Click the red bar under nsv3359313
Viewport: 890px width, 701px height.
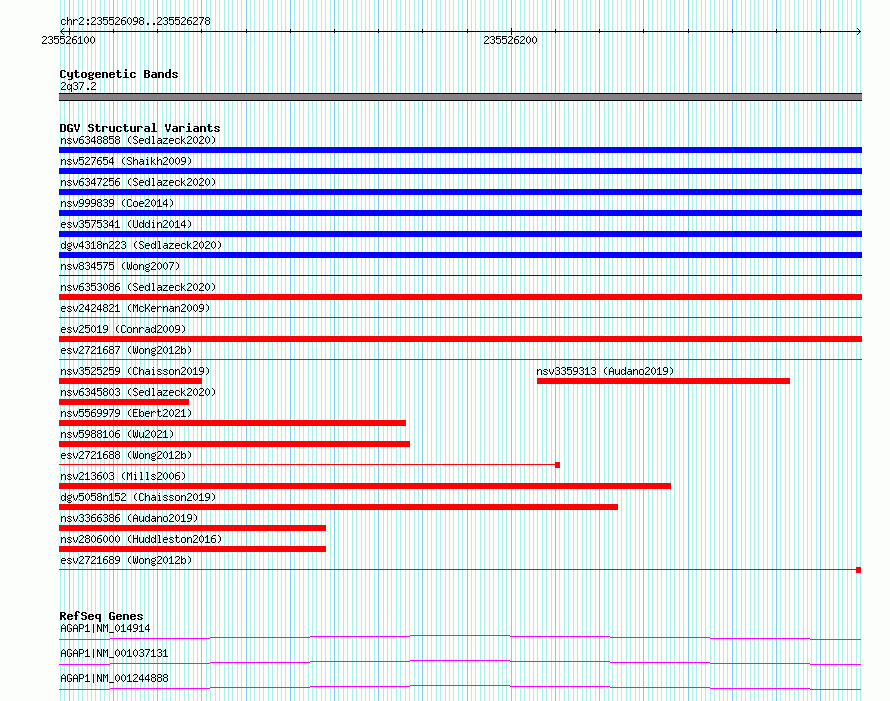pyautogui.click(x=664, y=381)
